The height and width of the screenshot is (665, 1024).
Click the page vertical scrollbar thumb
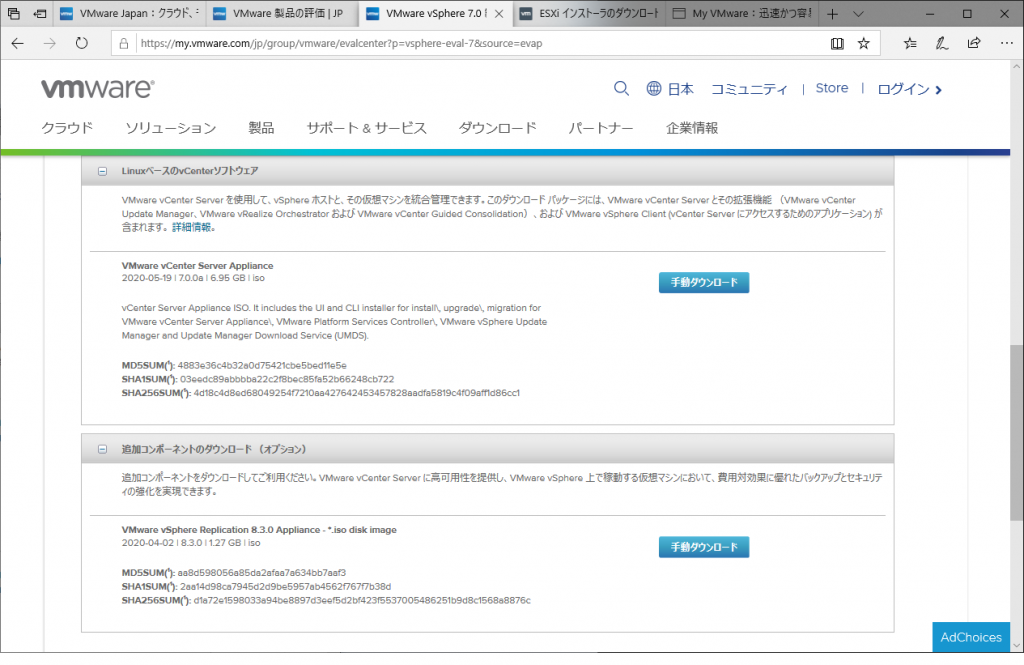1016,432
